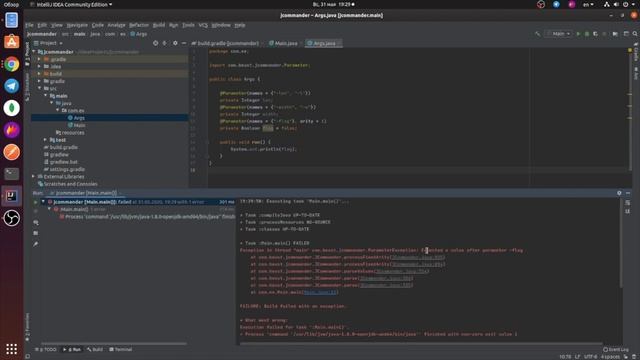Open the File menu
The height and width of the screenshot is (360, 640).
pyautogui.click(x=29, y=25)
